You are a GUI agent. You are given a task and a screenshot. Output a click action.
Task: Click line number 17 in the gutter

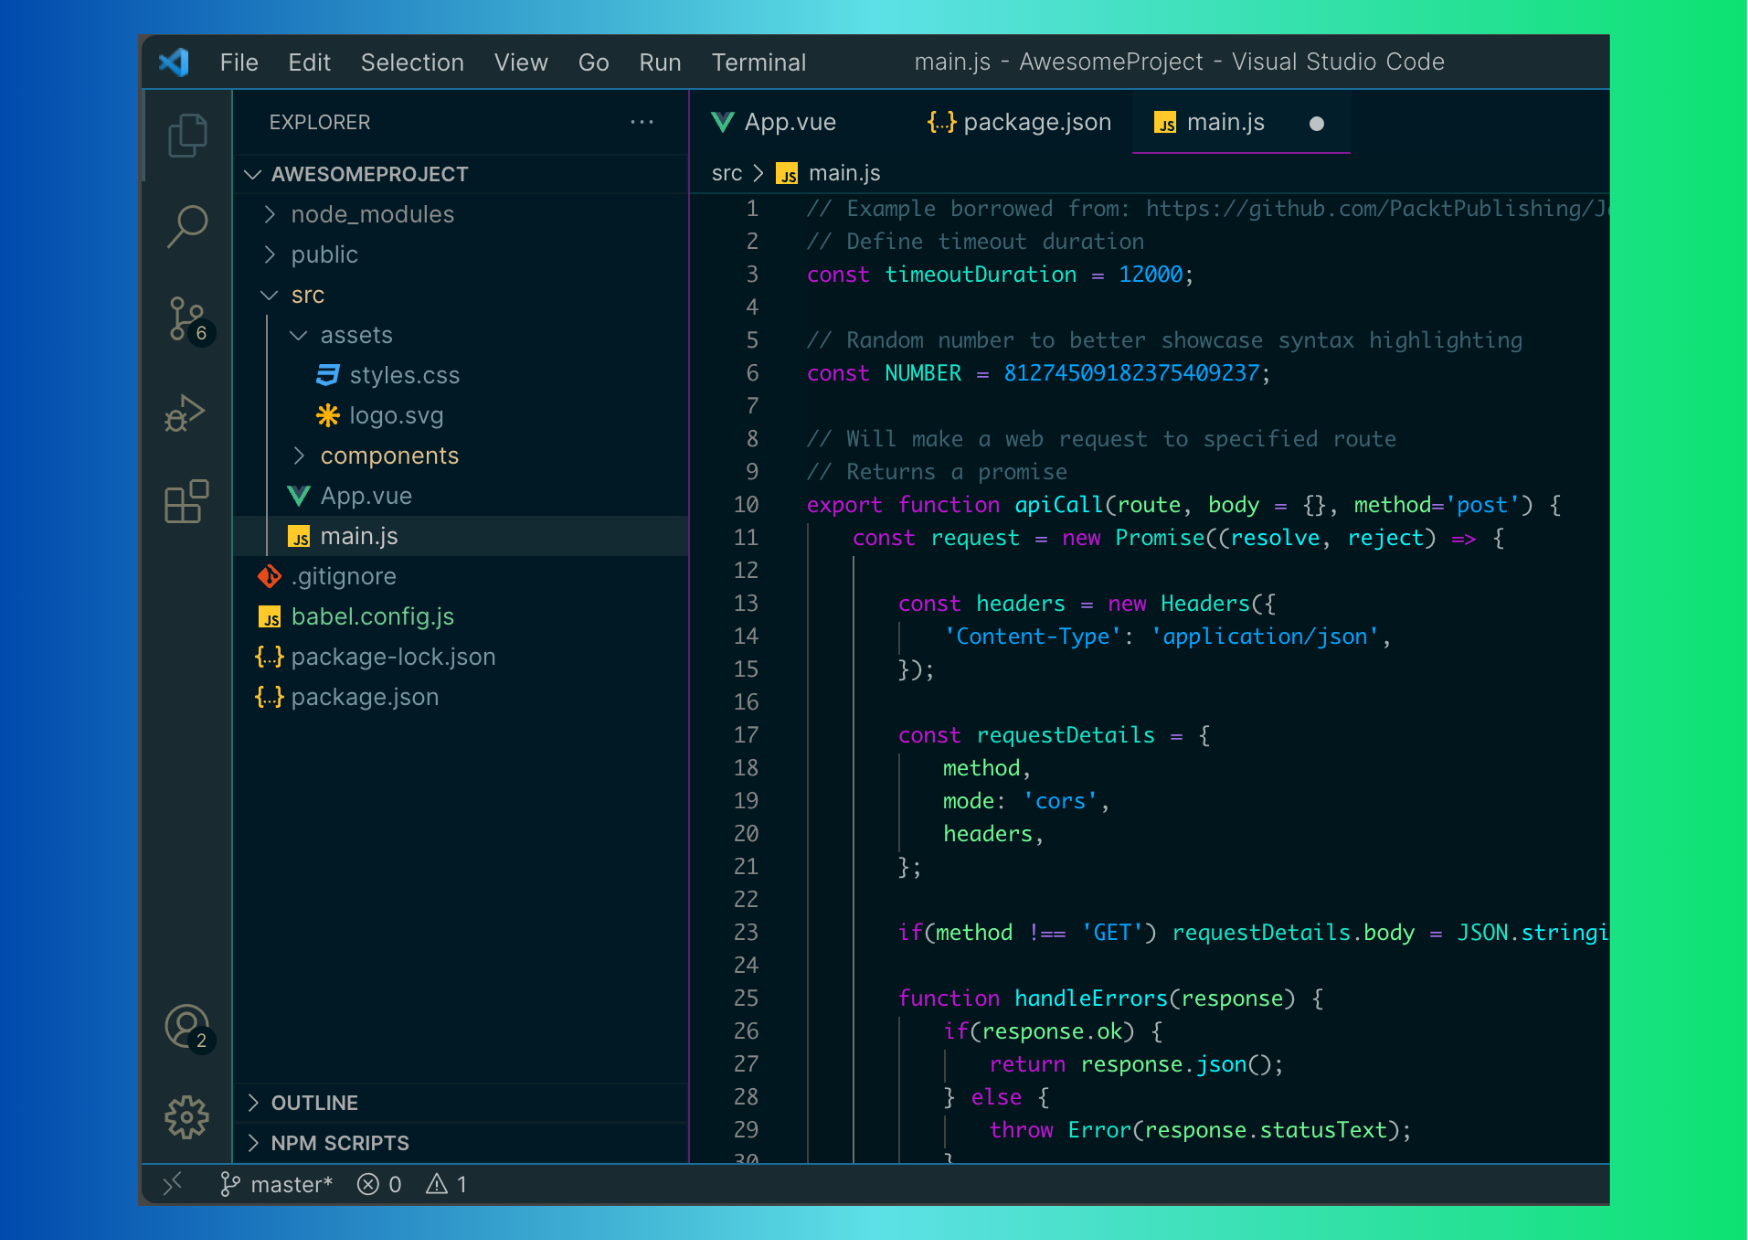(746, 735)
